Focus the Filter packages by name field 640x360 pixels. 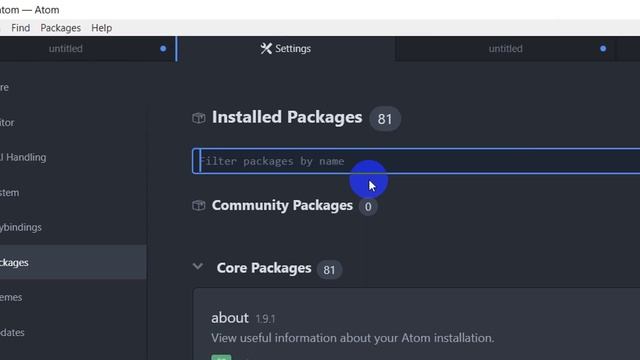[x=416, y=161]
